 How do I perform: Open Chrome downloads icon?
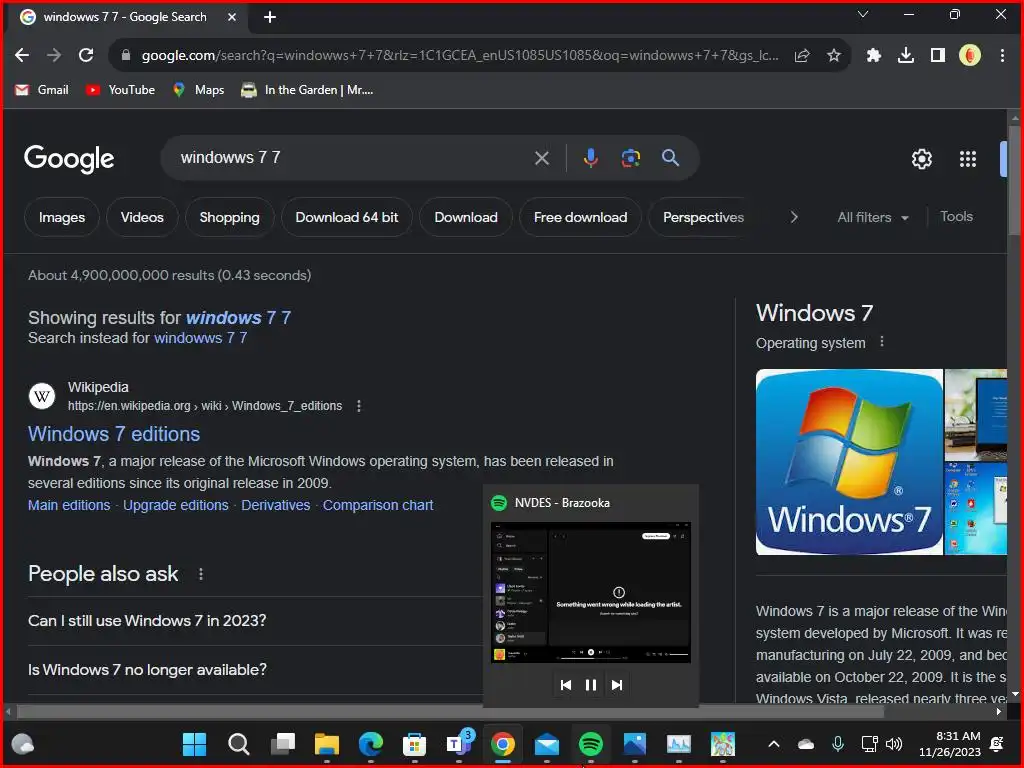[x=906, y=56]
